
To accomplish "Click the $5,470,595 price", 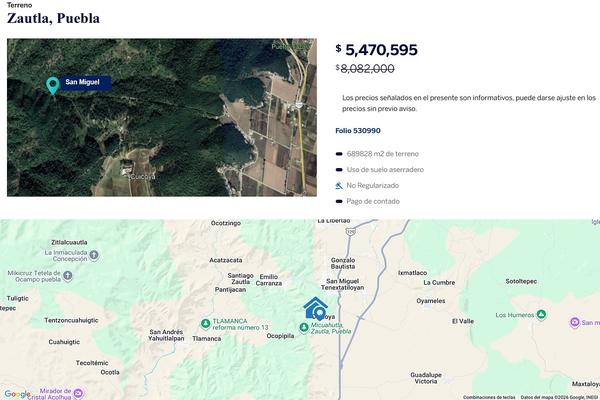I will [382, 49].
